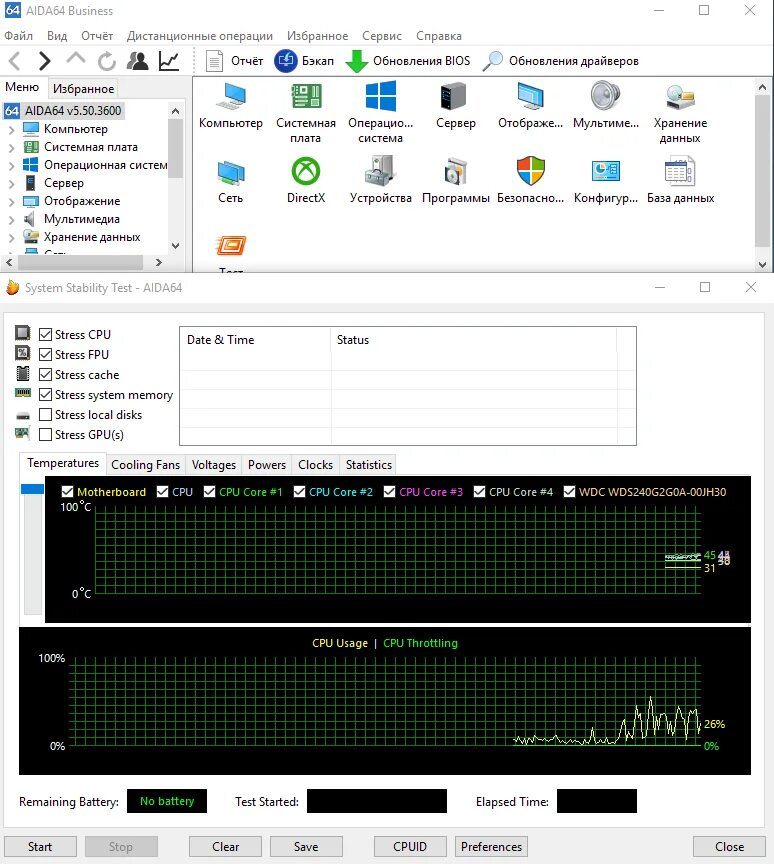
Task: Uncheck Stress cache
Action: click(46, 375)
